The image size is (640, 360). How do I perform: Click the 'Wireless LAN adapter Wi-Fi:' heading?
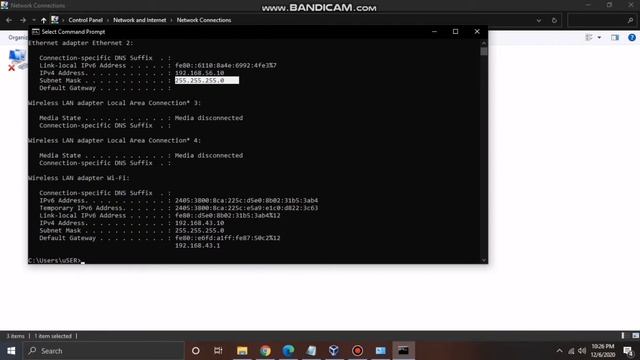pos(79,178)
